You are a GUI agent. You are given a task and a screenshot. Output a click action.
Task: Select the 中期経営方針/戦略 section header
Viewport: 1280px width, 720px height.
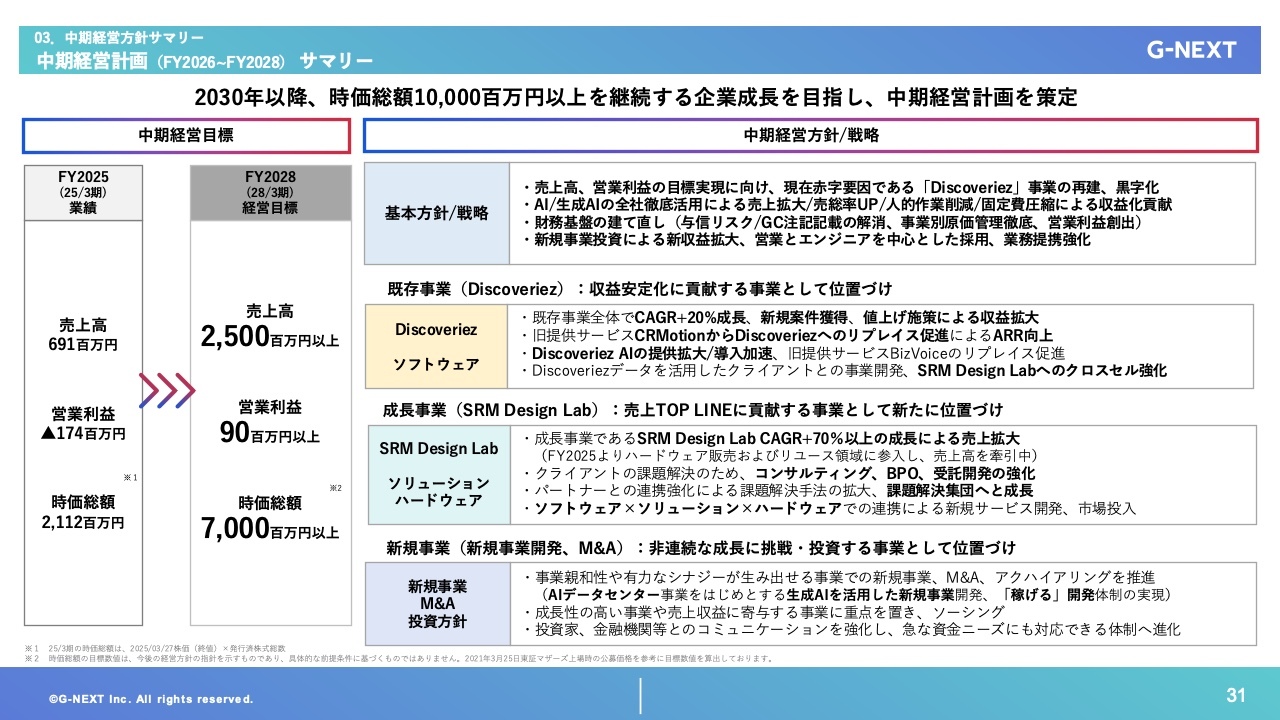pos(810,136)
